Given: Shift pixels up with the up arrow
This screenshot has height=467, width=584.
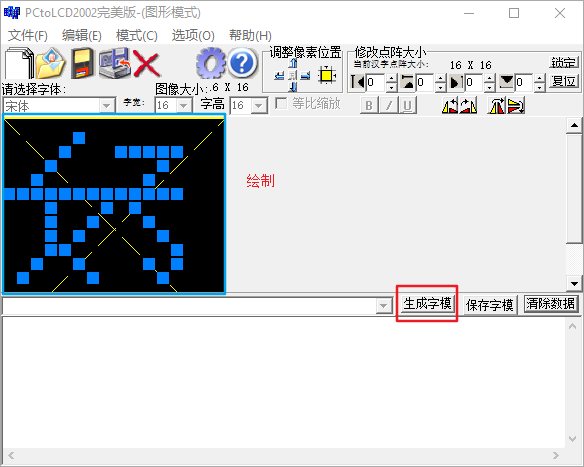Looking at the screenshot, I should tap(293, 63).
